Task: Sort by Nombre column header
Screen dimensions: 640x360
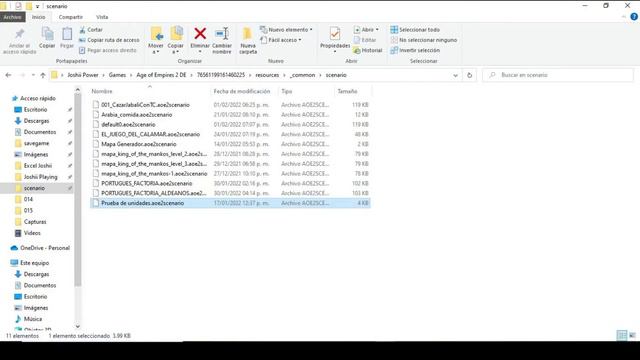Action: (102, 91)
